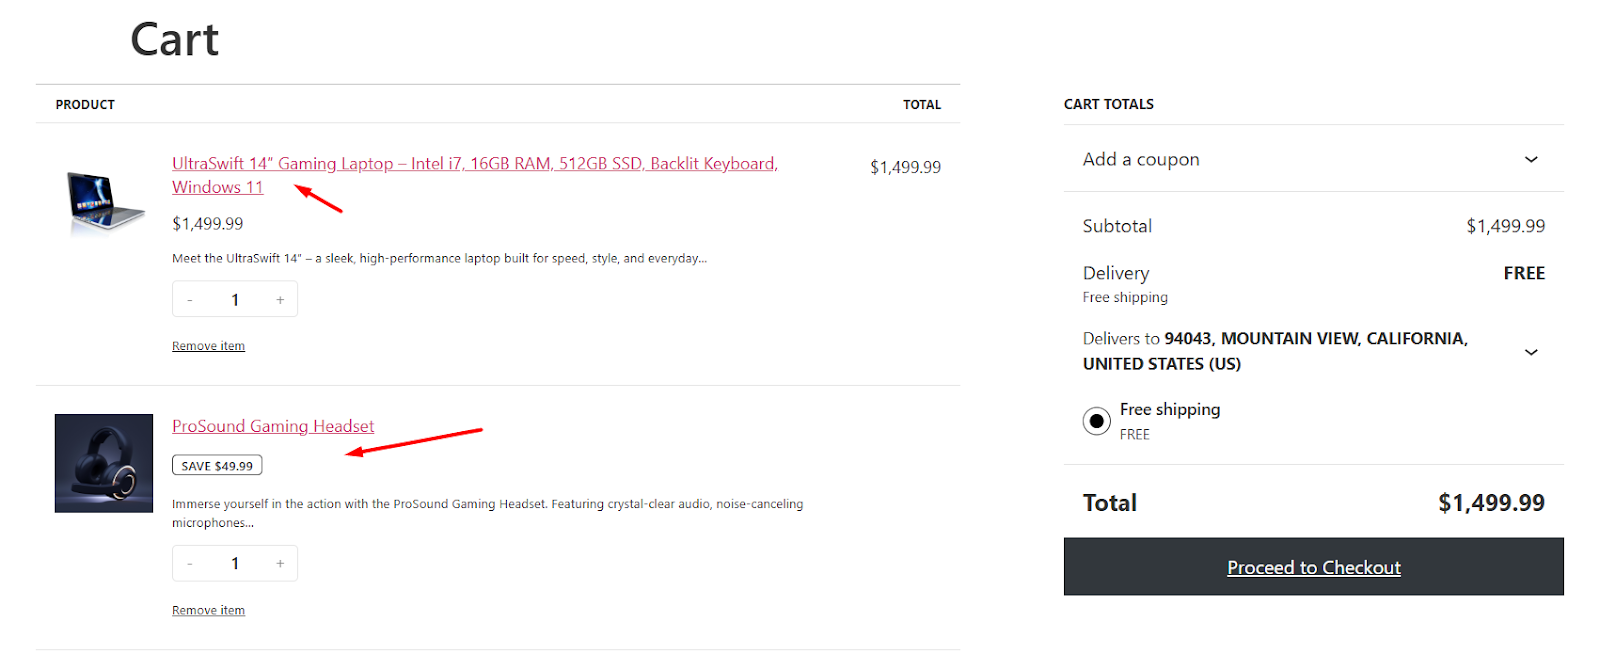Open the UltraSwift 14" Gaming Laptop product link
1600x670 pixels.
pos(474,175)
